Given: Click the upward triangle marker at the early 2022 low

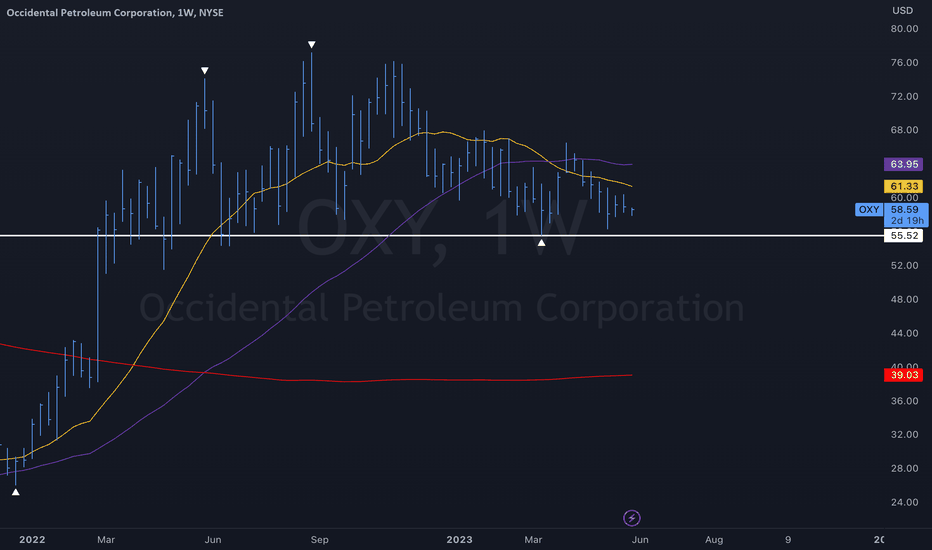Looking at the screenshot, I should (x=15, y=492).
